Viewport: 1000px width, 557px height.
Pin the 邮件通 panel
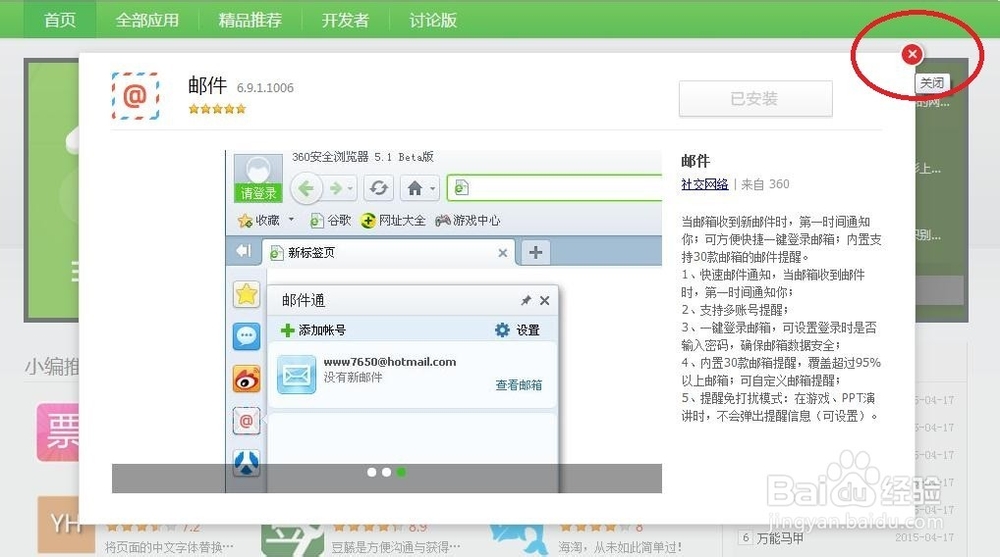[526, 301]
